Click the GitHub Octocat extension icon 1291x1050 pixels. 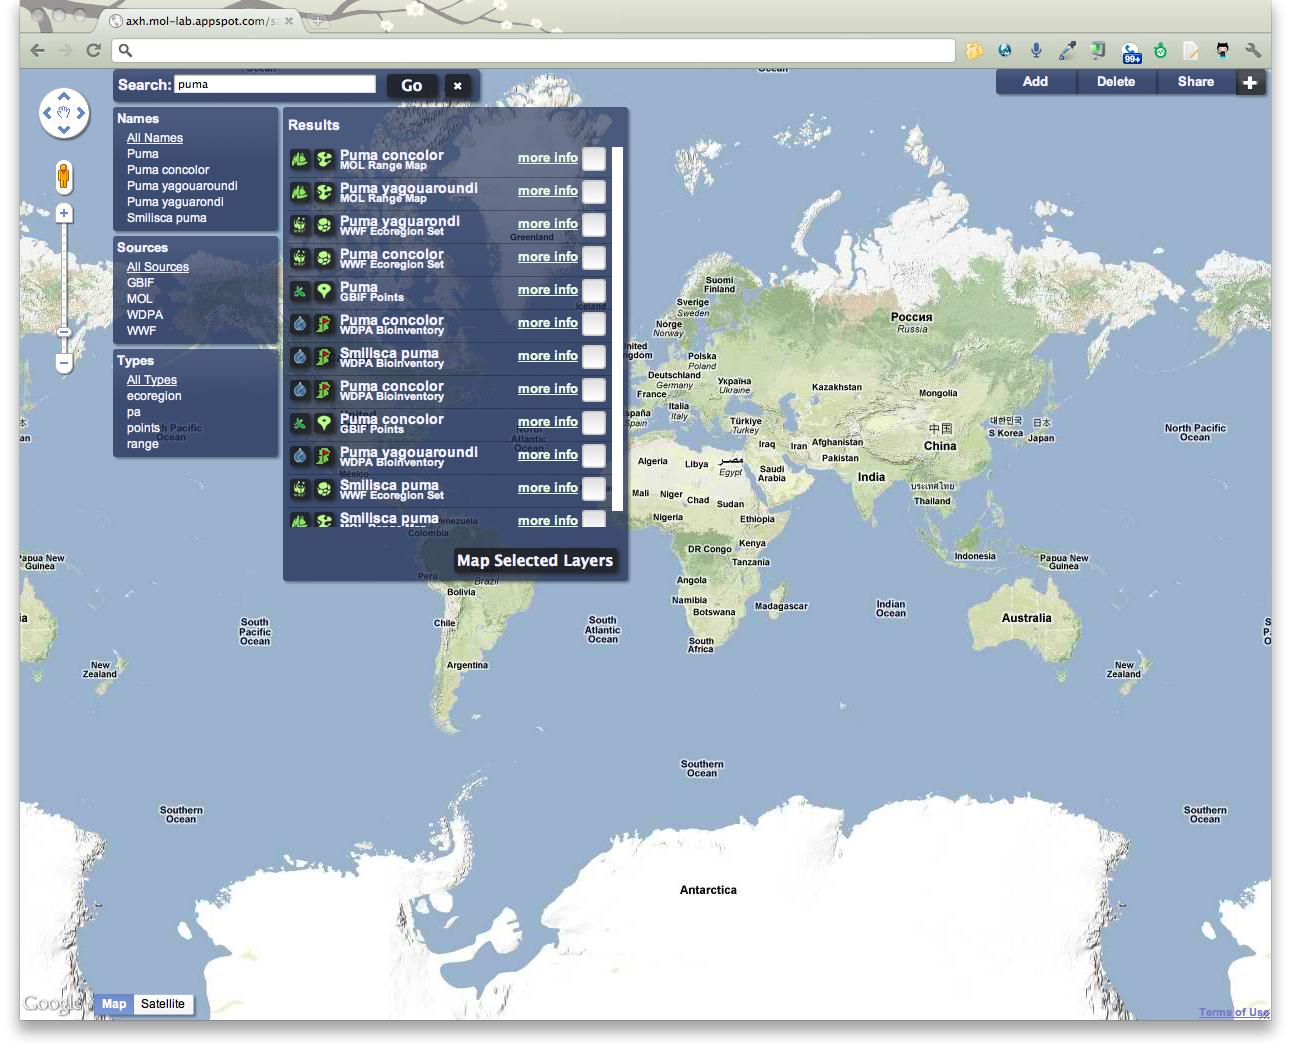pyautogui.click(x=1222, y=50)
